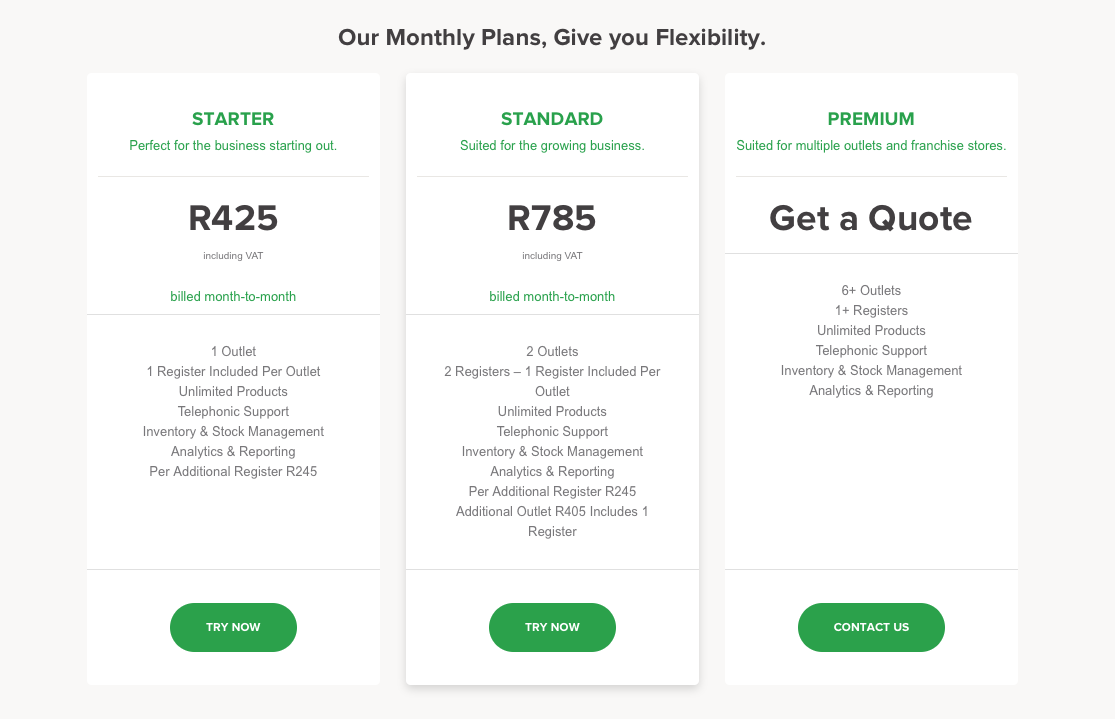Select the PREMIUM plan heading

click(x=871, y=119)
